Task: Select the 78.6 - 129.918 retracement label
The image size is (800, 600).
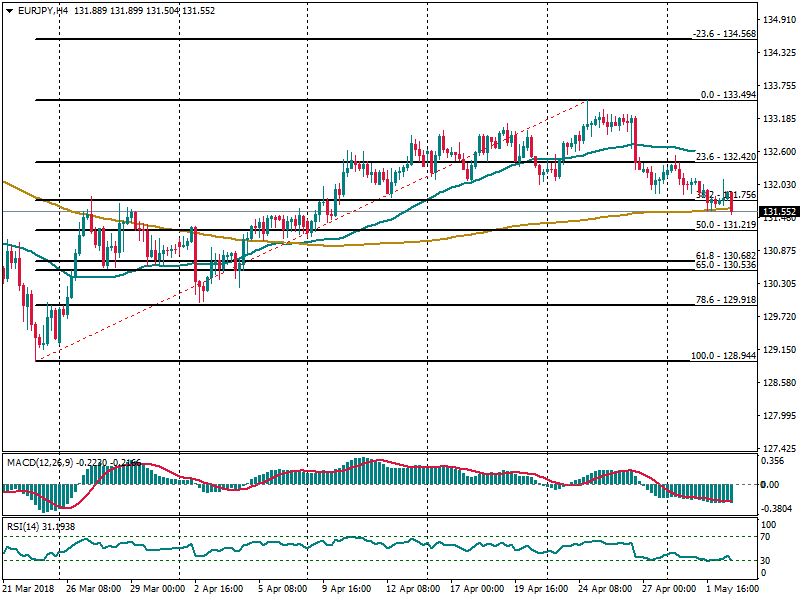Action: click(725, 300)
